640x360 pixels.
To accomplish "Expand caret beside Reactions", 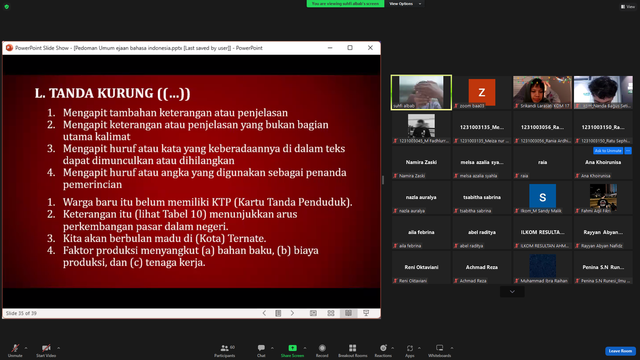I will tap(393, 348).
